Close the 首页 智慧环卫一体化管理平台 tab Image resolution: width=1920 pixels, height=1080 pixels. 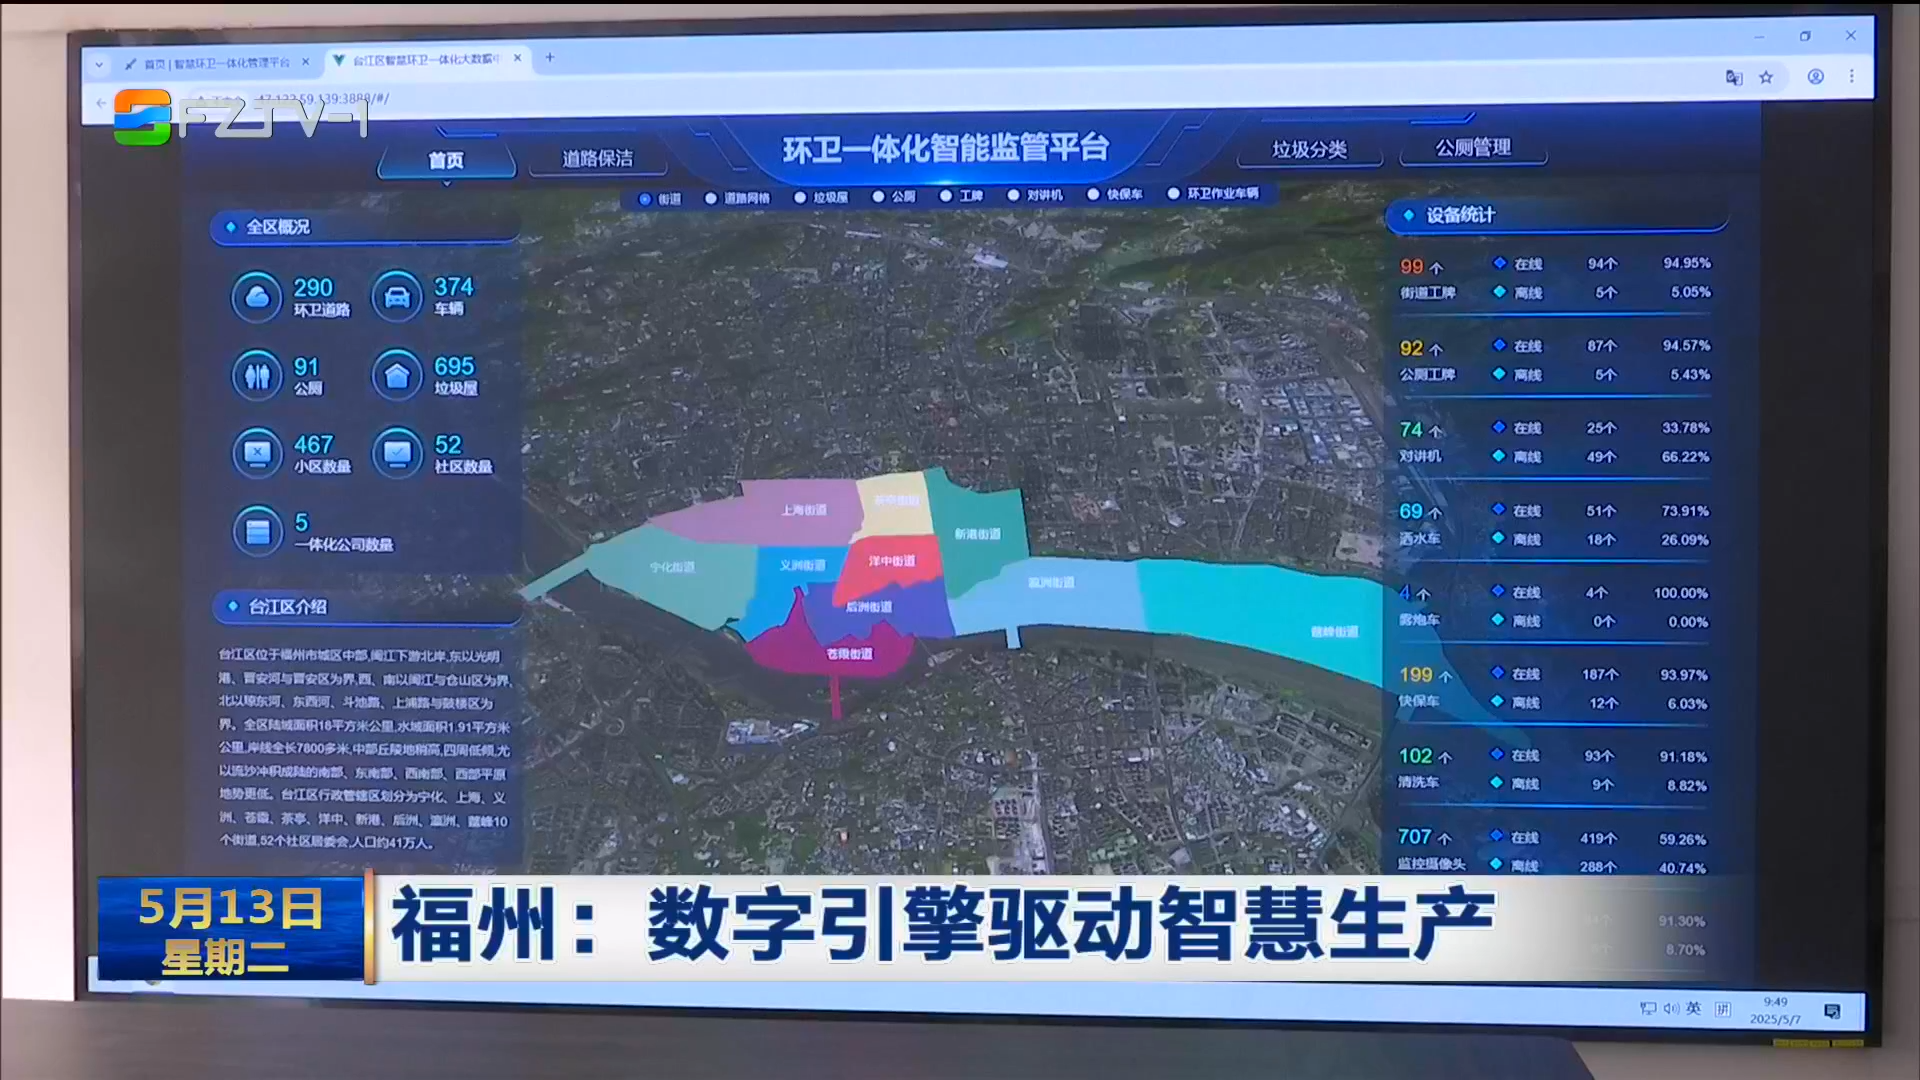click(305, 61)
